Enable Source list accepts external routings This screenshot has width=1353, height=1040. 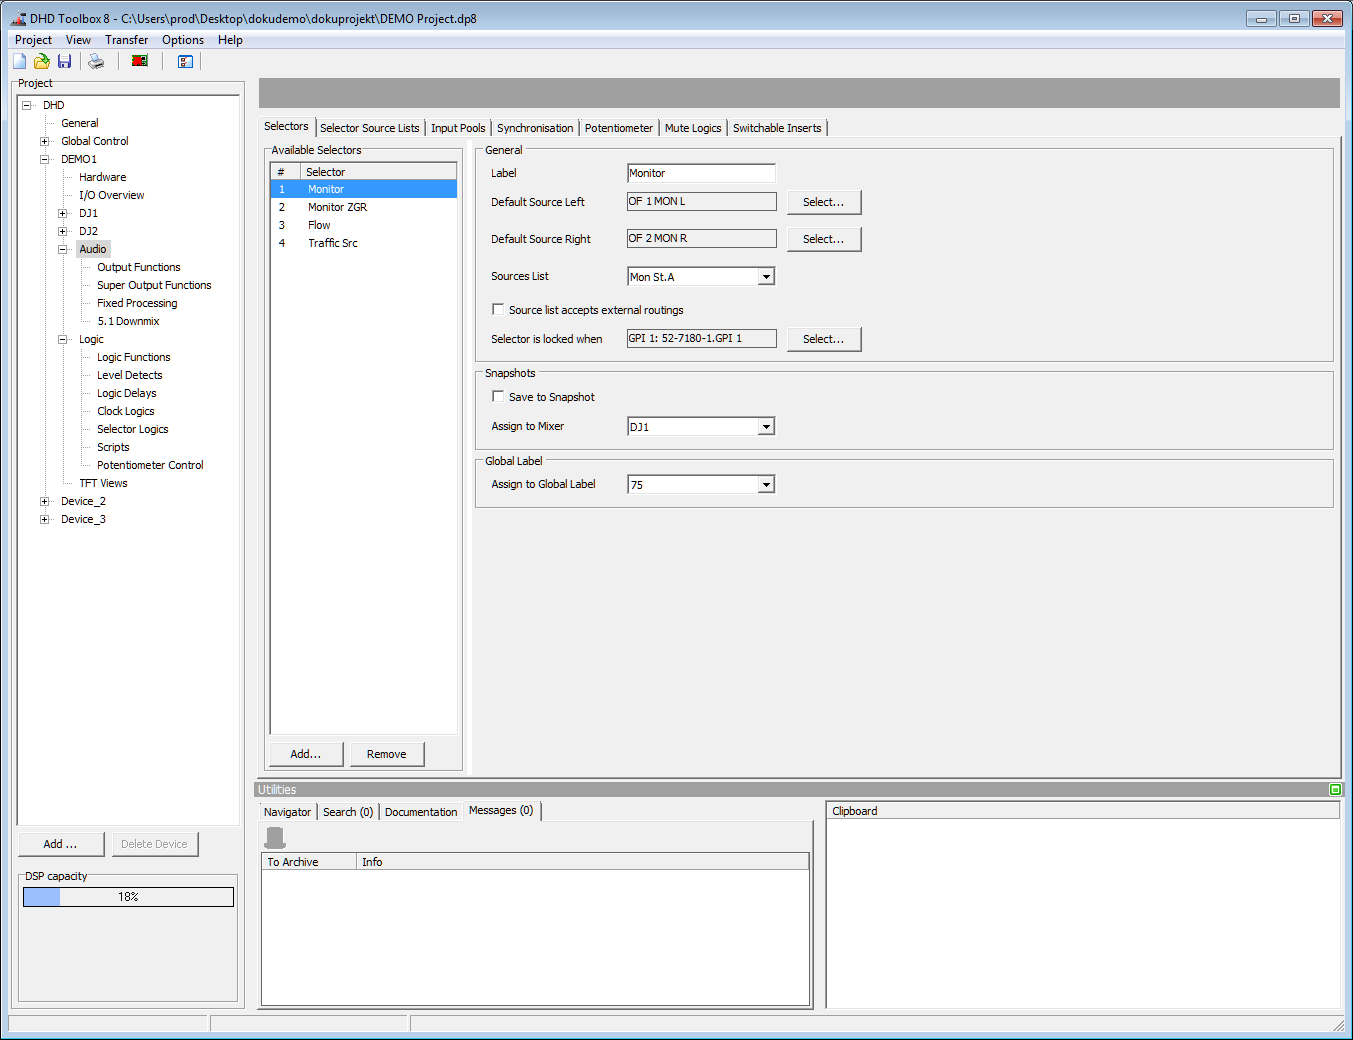click(497, 309)
